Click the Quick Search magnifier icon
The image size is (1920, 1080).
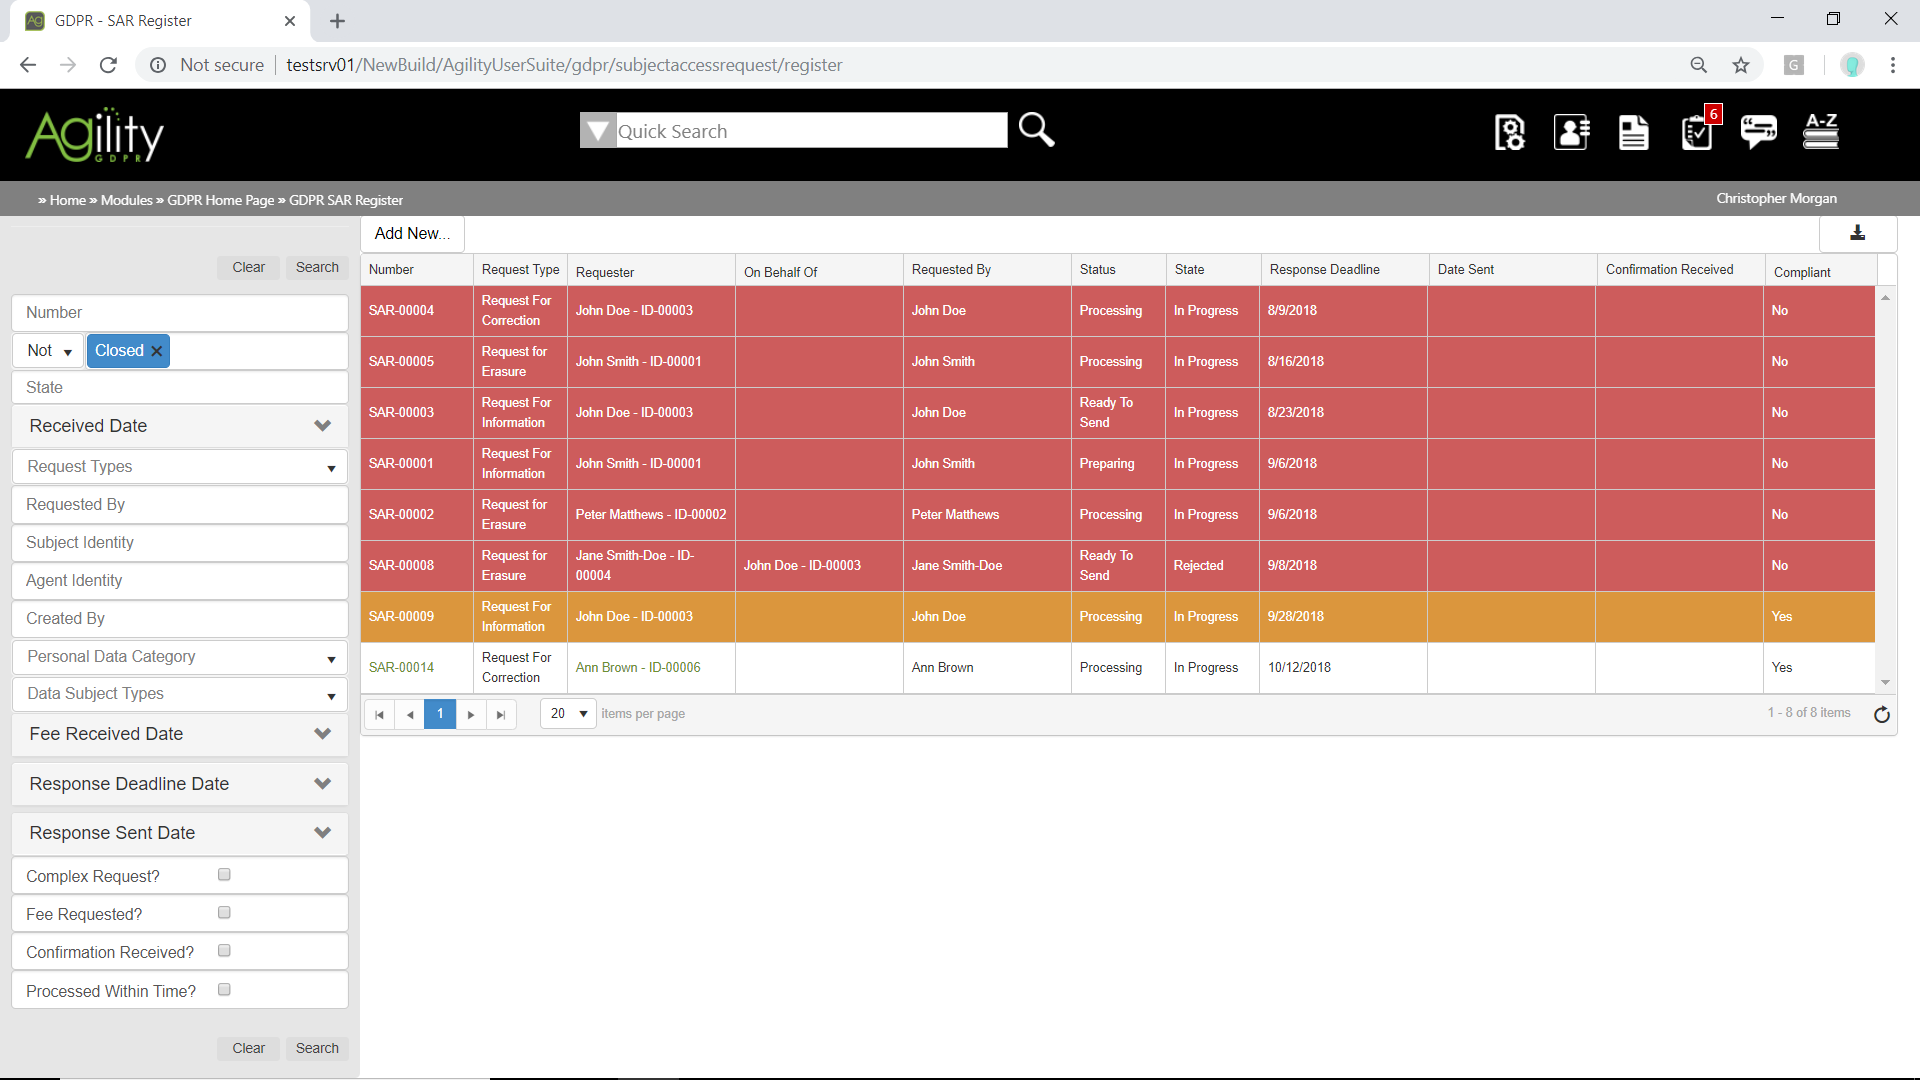(x=1036, y=130)
